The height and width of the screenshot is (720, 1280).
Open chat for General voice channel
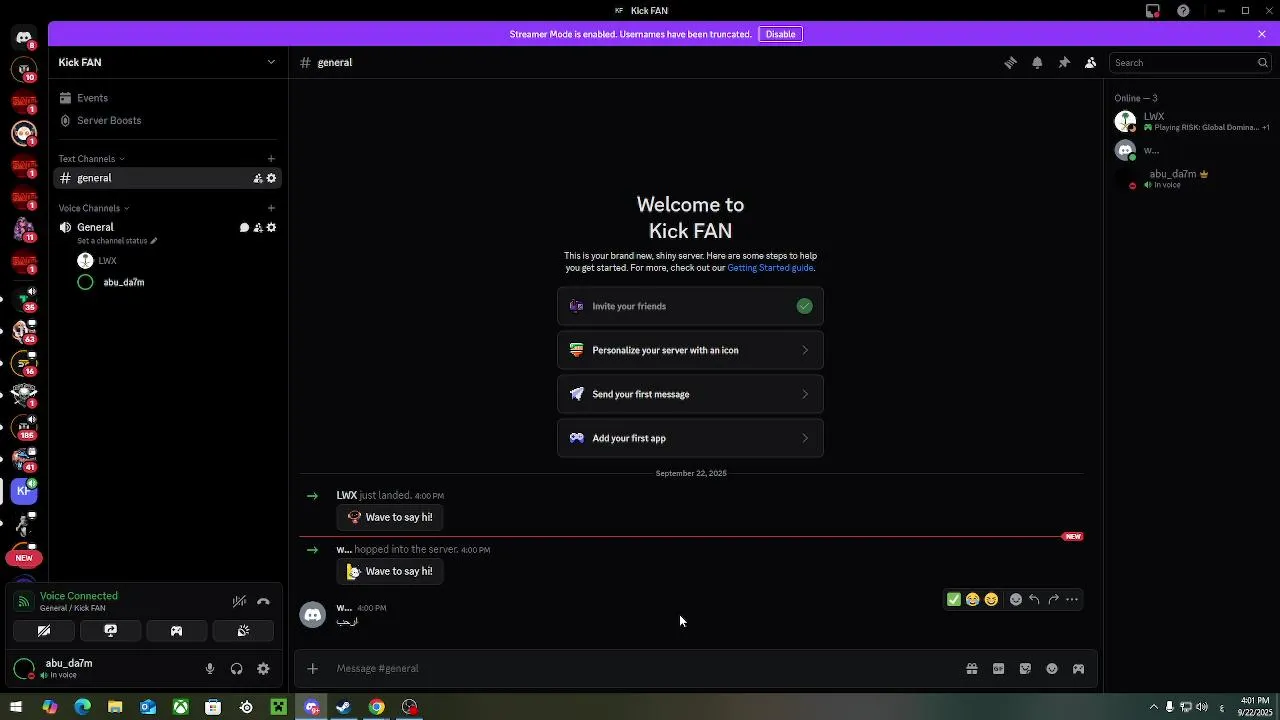click(x=244, y=227)
